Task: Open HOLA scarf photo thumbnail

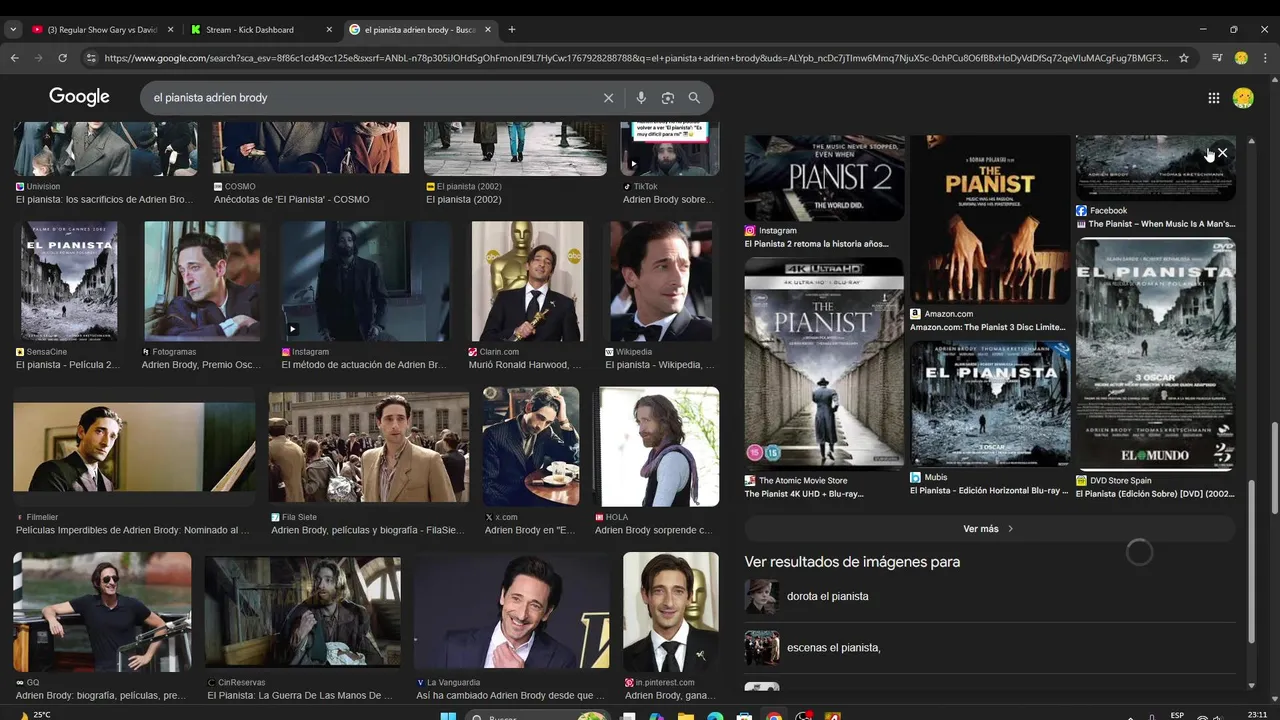Action: click(658, 447)
